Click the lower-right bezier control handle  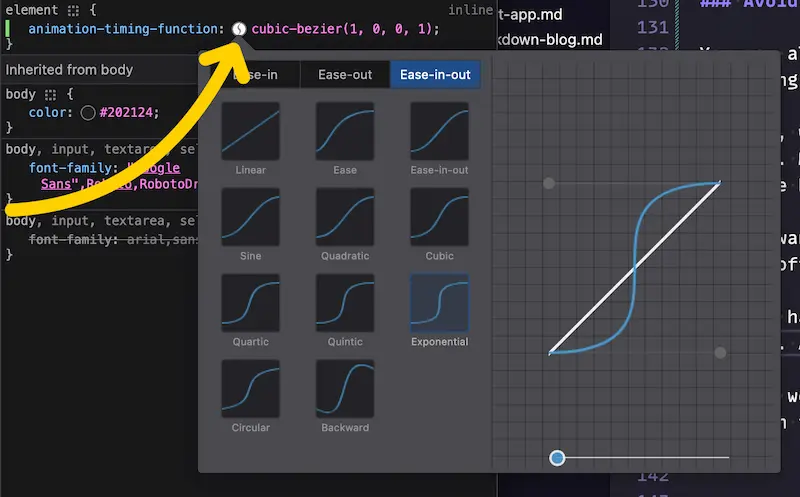point(720,353)
